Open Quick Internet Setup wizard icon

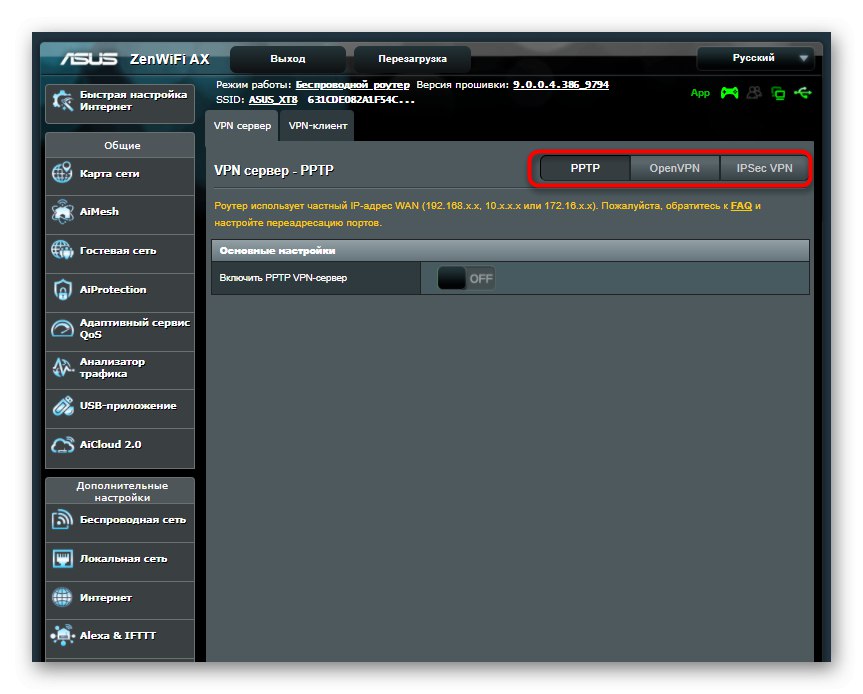point(62,101)
